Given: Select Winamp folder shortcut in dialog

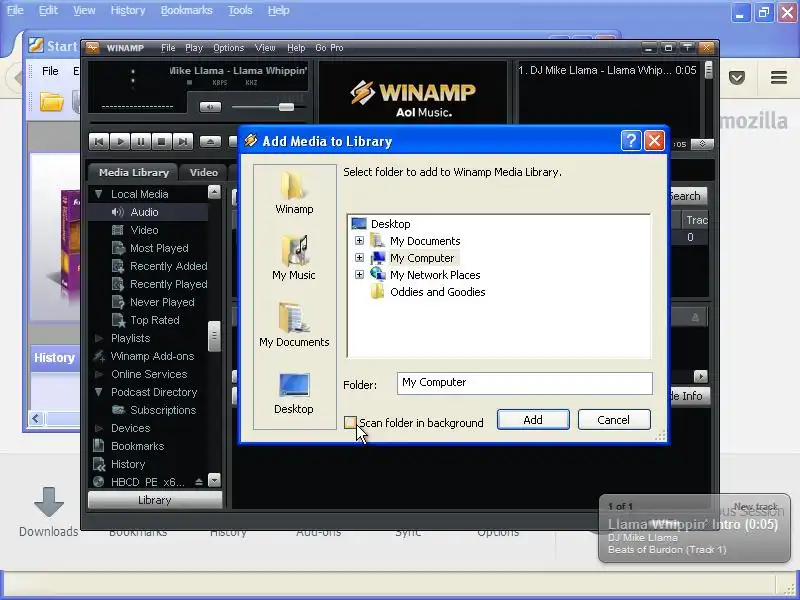Looking at the screenshot, I should click(294, 193).
